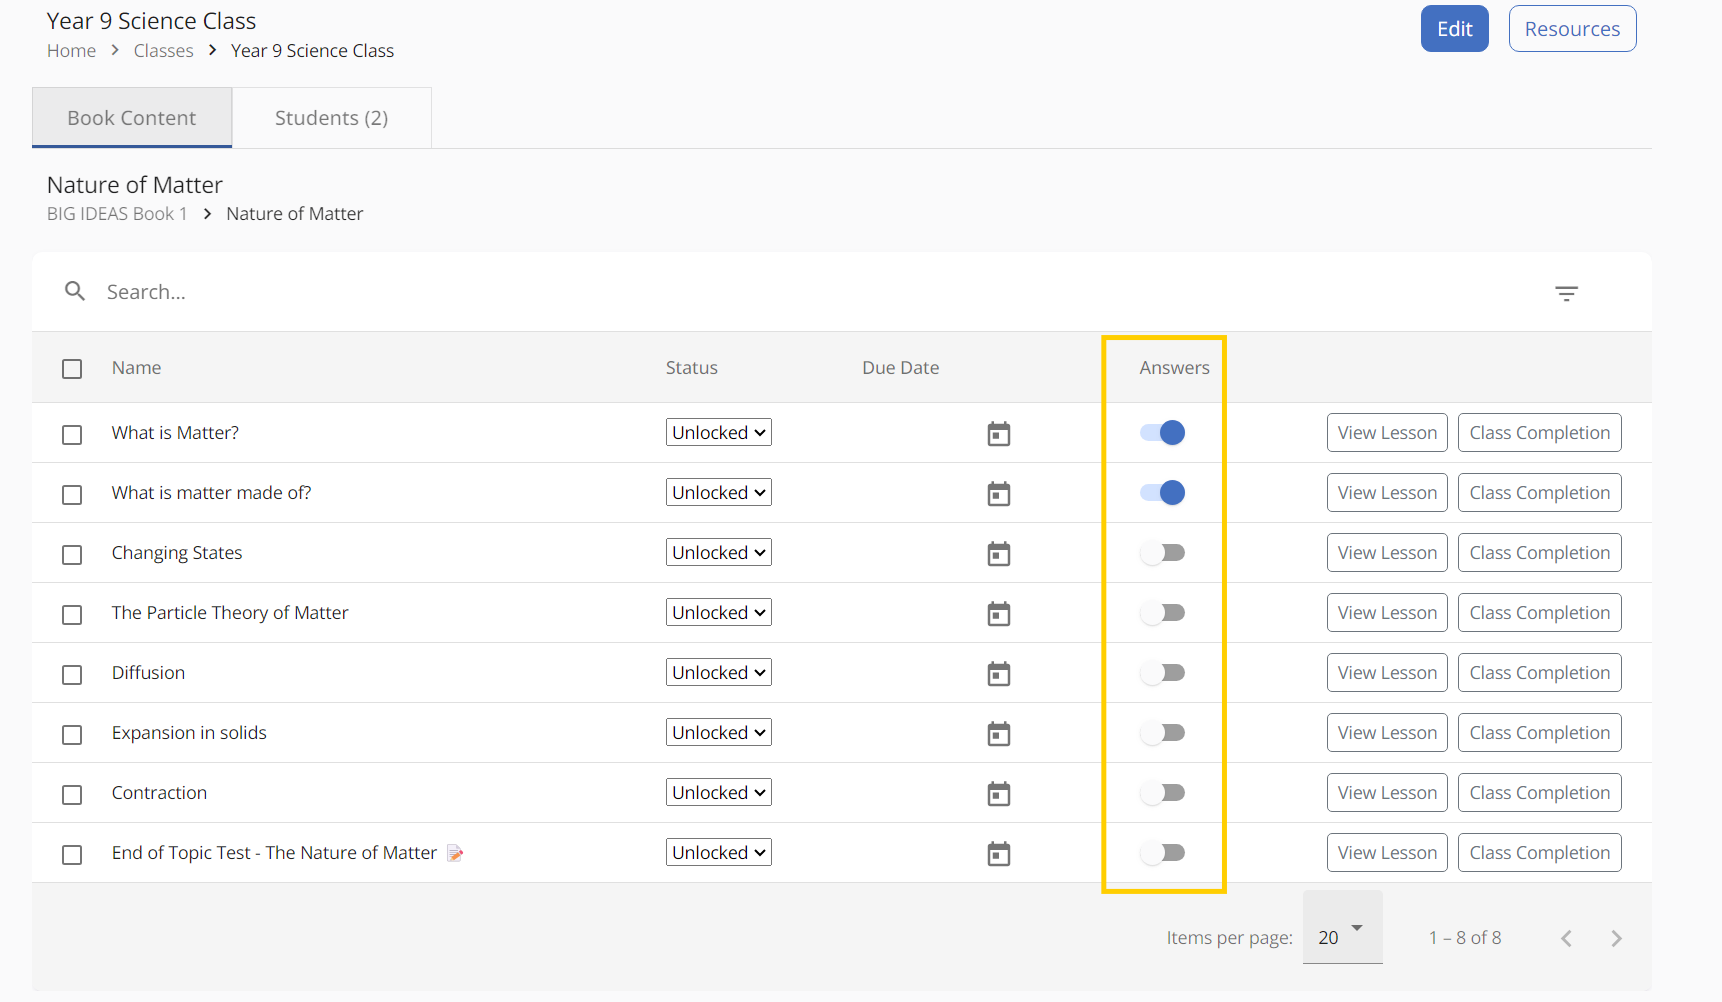Enable answers for The Particle Theory of Matter
Screen dimensions: 1722x1002
1162,613
